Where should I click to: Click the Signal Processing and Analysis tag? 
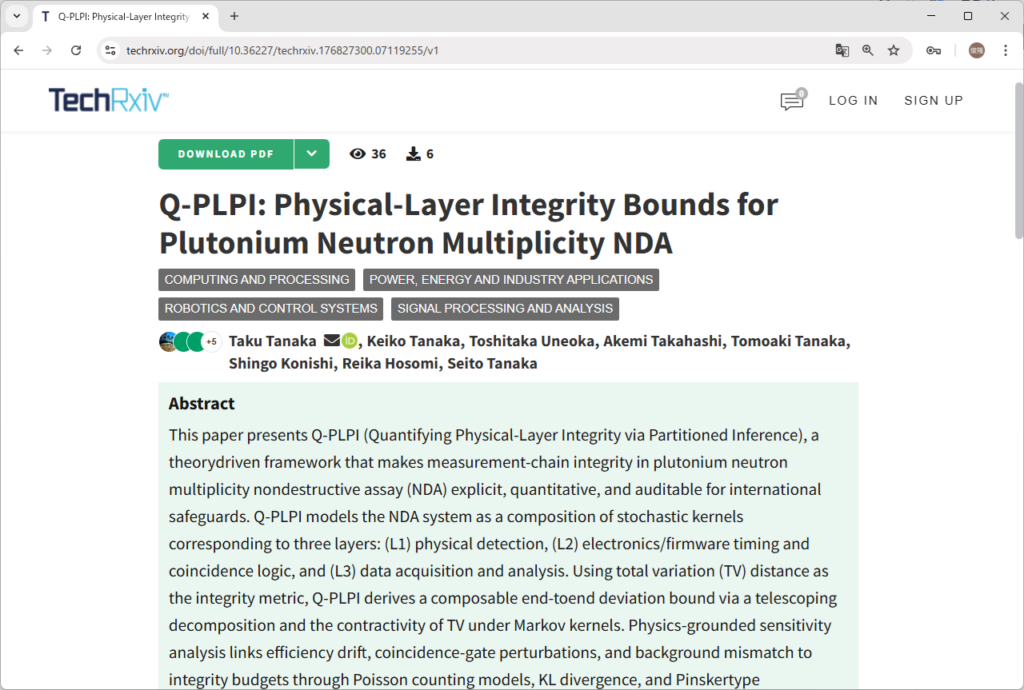pos(503,308)
